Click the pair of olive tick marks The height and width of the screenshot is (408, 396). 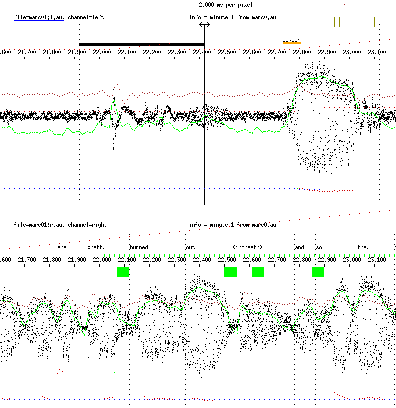pyautogui.click(x=337, y=22)
